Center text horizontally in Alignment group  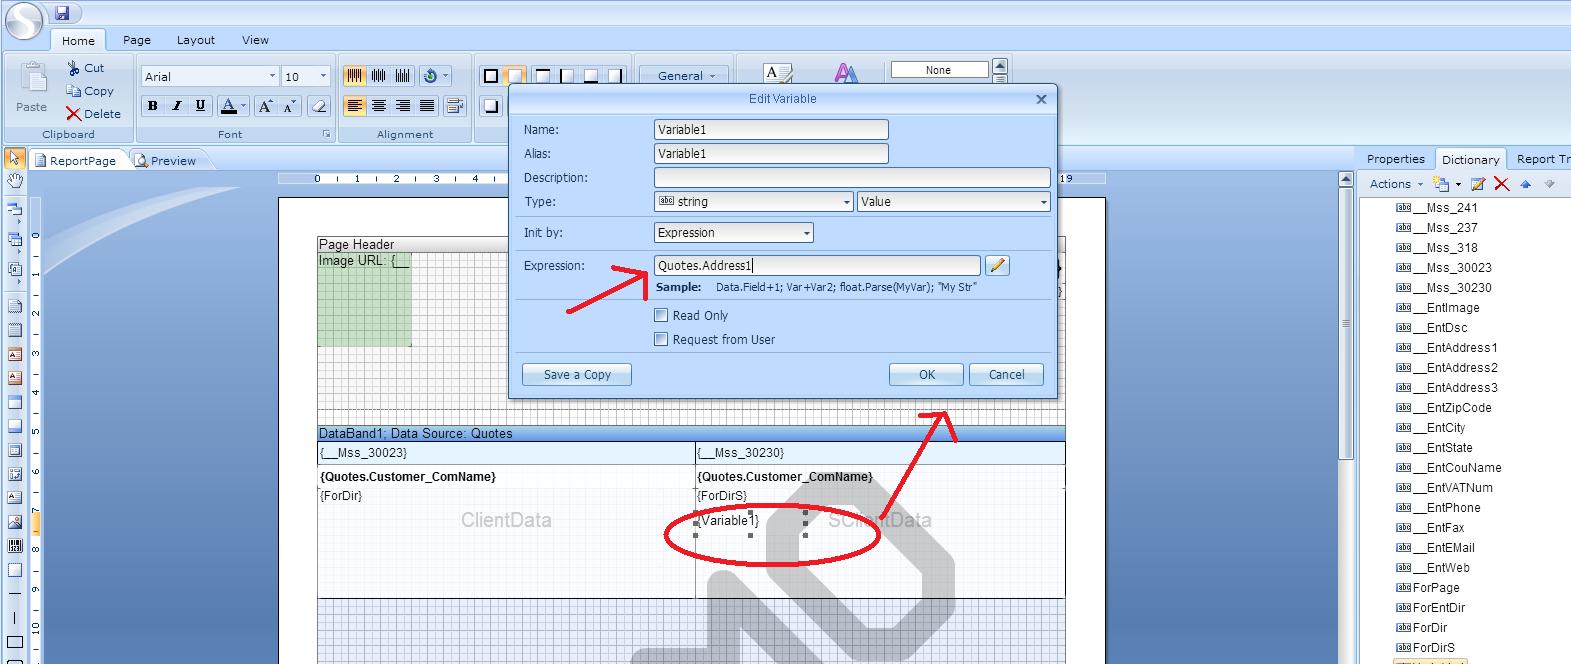(379, 106)
